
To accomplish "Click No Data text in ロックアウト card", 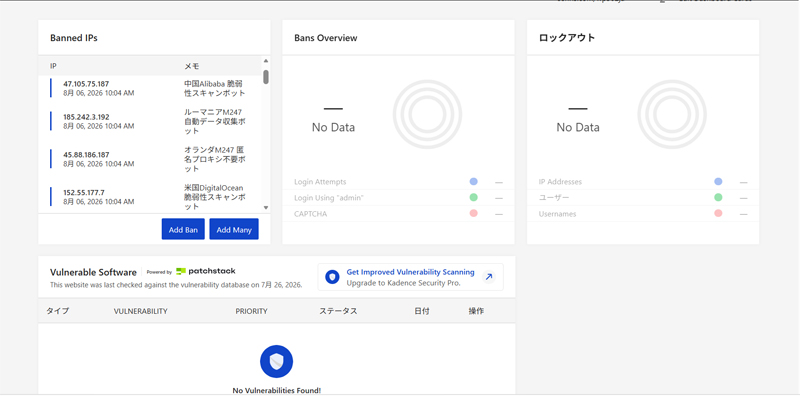I will click(578, 127).
